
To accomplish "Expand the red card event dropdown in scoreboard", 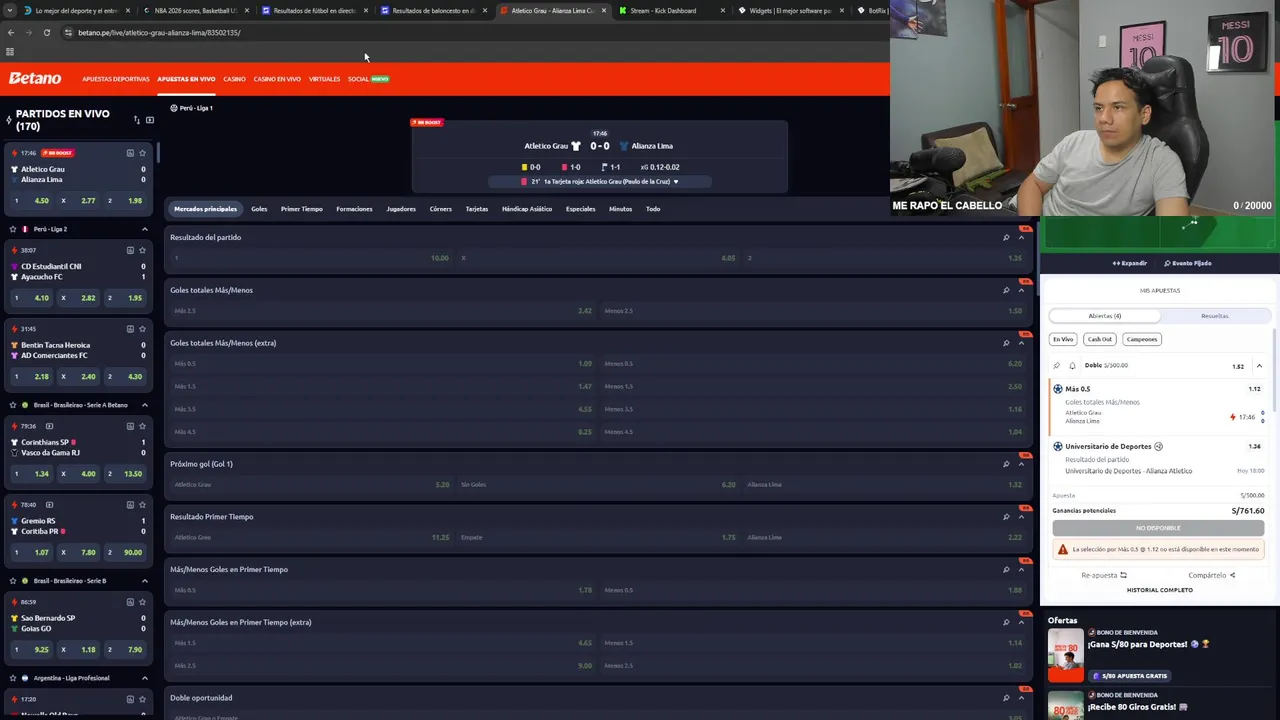I will click(676, 182).
